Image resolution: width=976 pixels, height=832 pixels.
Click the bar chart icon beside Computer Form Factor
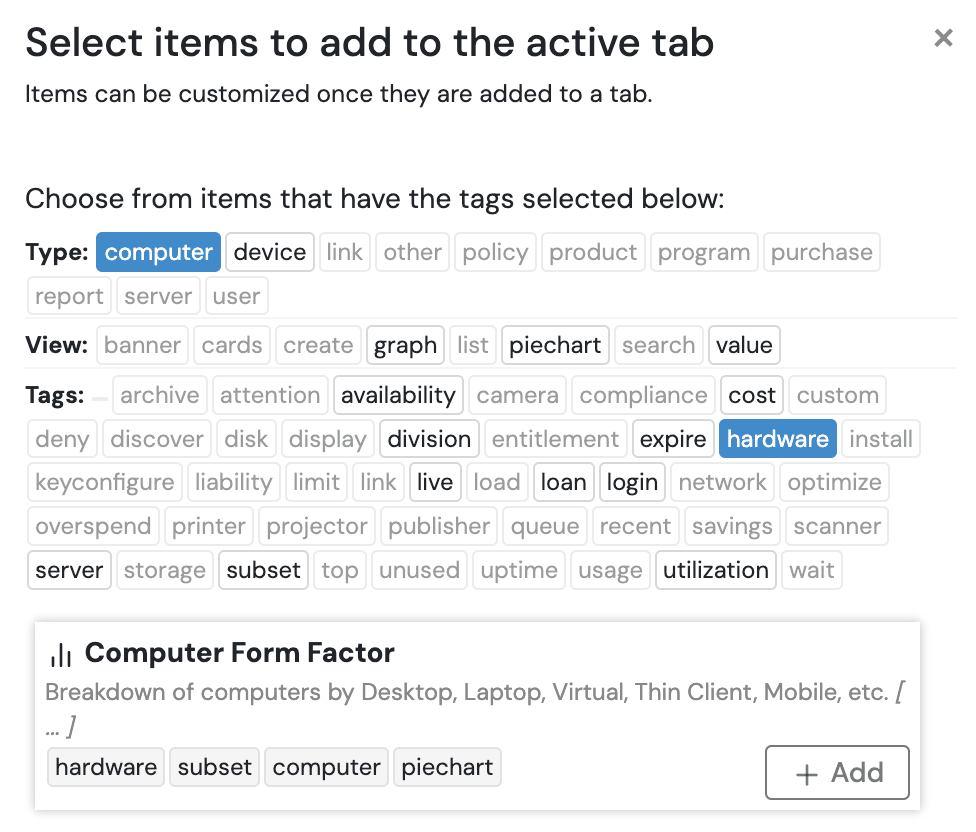pos(60,652)
